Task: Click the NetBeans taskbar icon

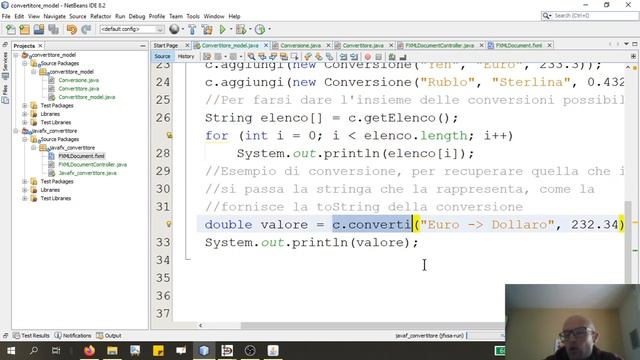Action: (204, 351)
